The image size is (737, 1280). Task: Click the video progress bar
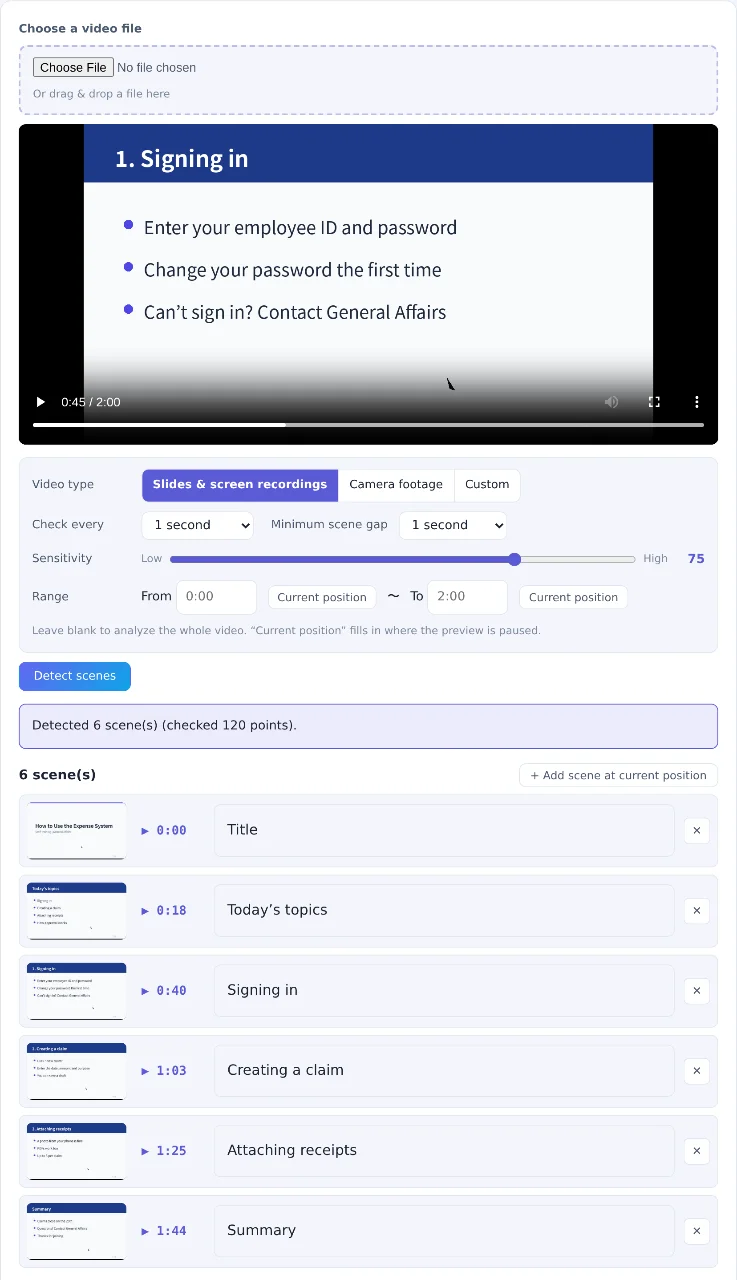(368, 425)
